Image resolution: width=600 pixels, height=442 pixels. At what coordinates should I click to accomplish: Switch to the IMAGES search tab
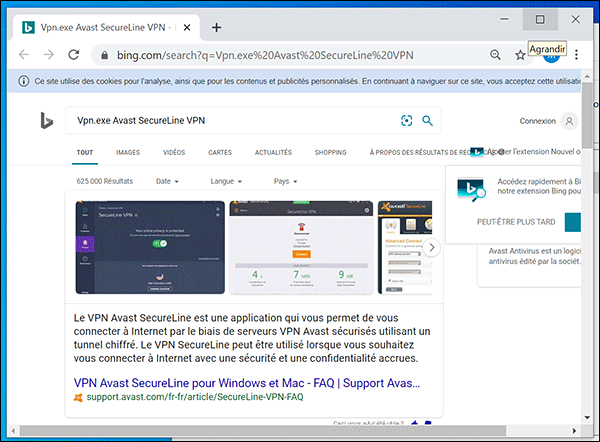[x=127, y=153]
